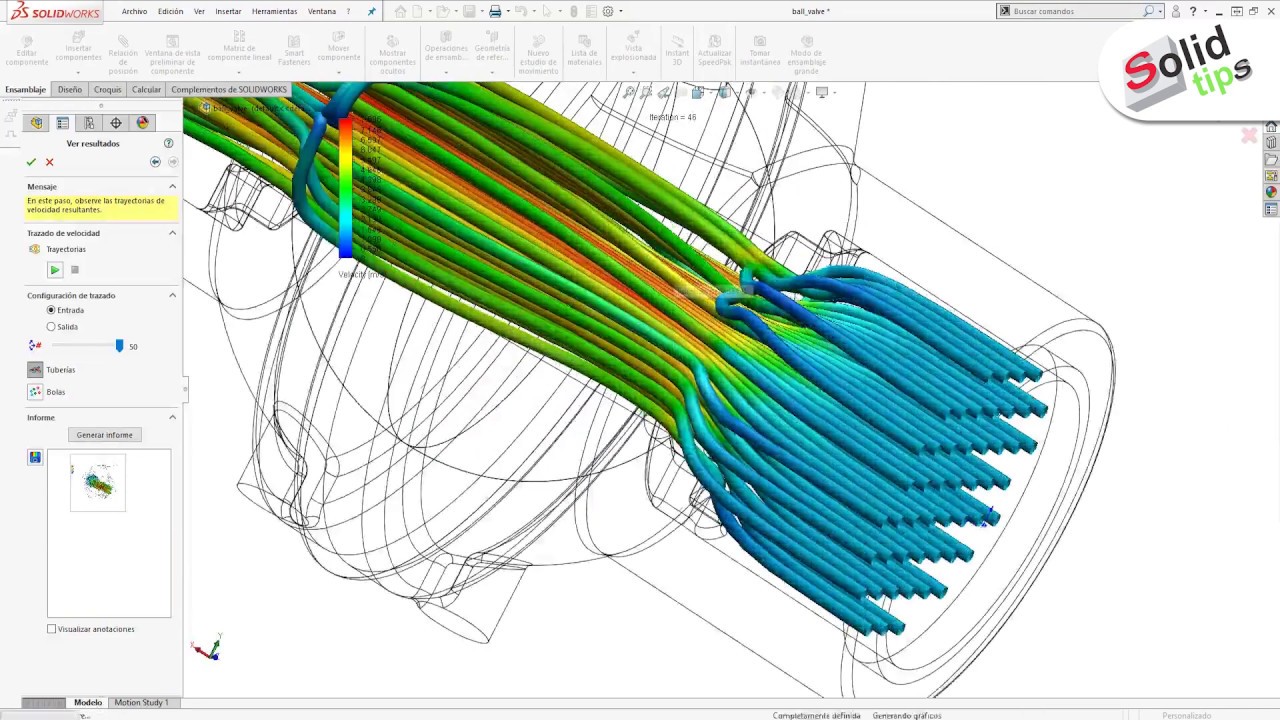Enable Visualizar anotaciones checkbox
This screenshot has width=1280, height=720.
click(52, 629)
